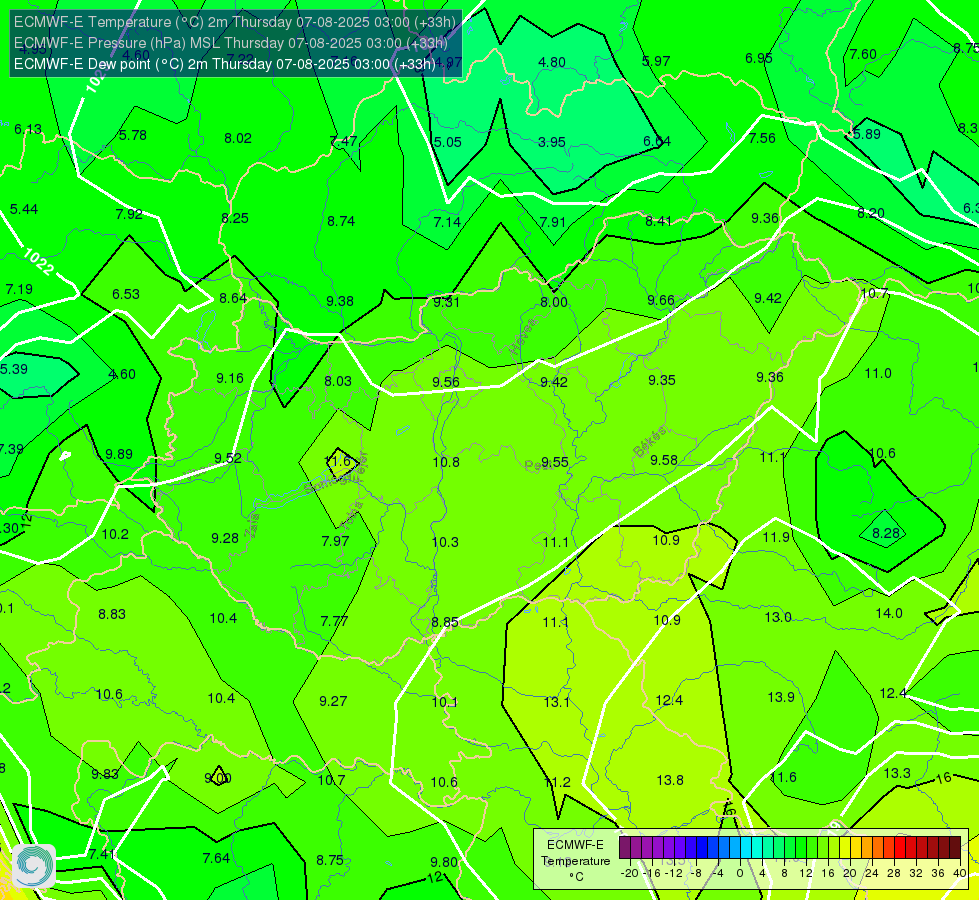Click the map value 9.56
The width and height of the screenshot is (979, 900).
[446, 382]
